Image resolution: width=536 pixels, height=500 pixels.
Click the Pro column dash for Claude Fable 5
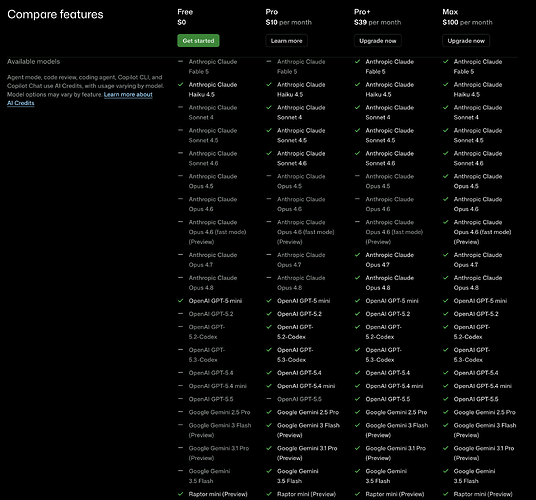(269, 62)
